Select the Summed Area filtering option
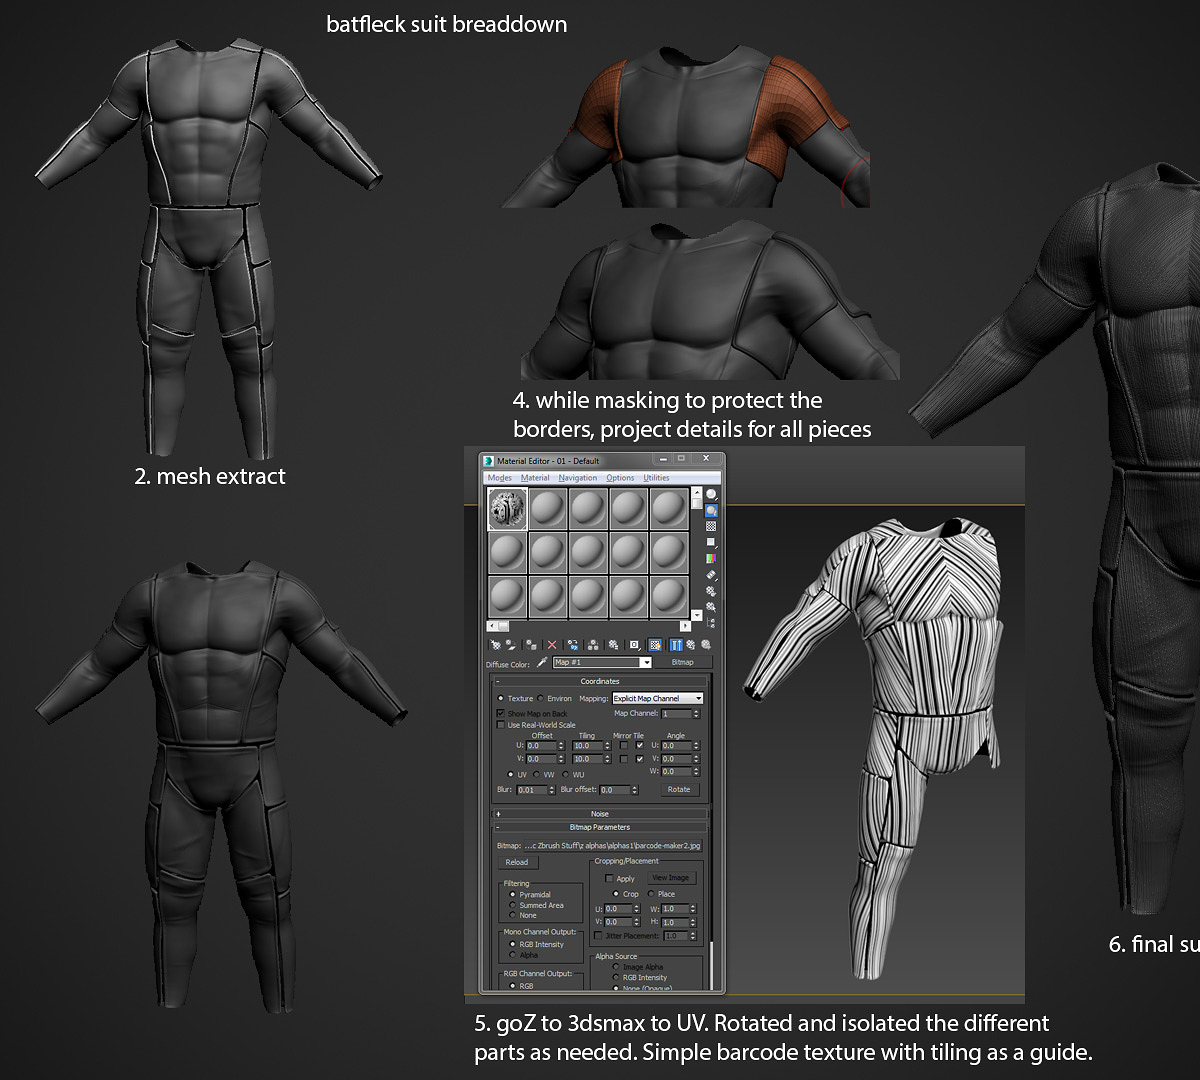 coord(513,905)
